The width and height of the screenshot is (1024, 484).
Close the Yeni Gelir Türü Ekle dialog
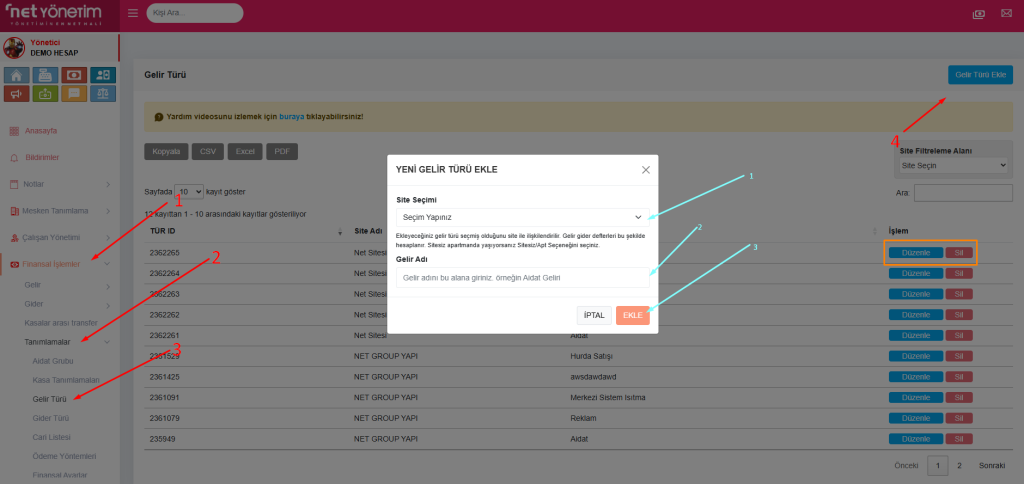point(645,170)
